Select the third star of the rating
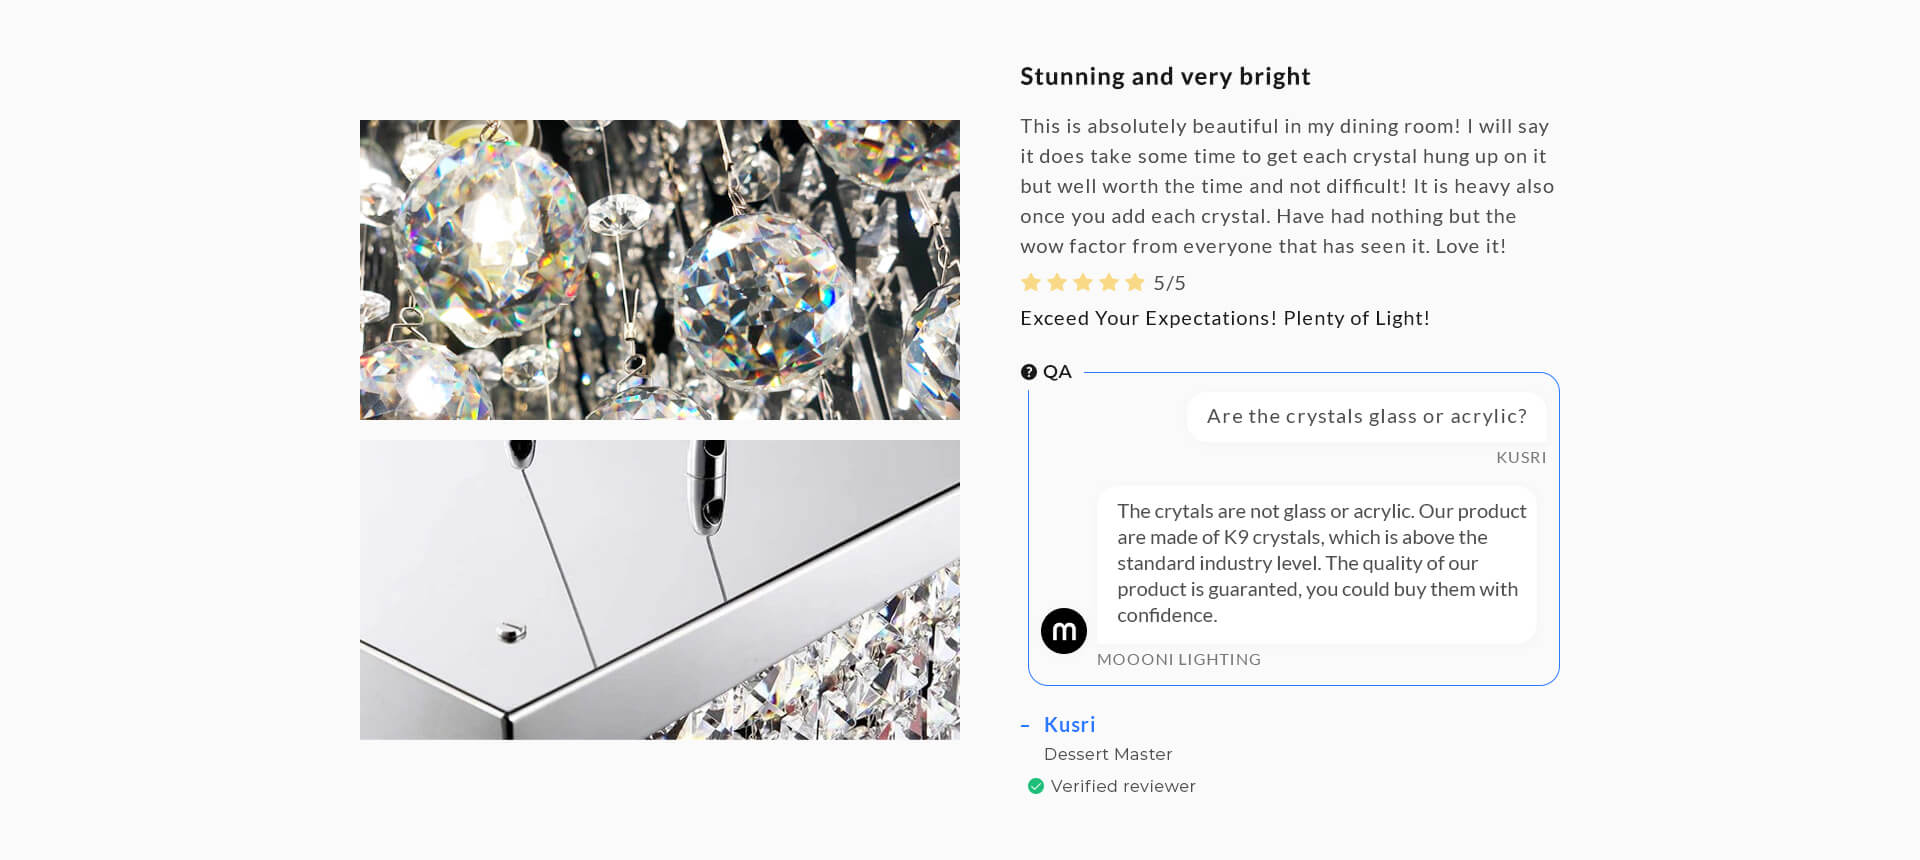This screenshot has width=1920, height=860. click(x=1083, y=283)
